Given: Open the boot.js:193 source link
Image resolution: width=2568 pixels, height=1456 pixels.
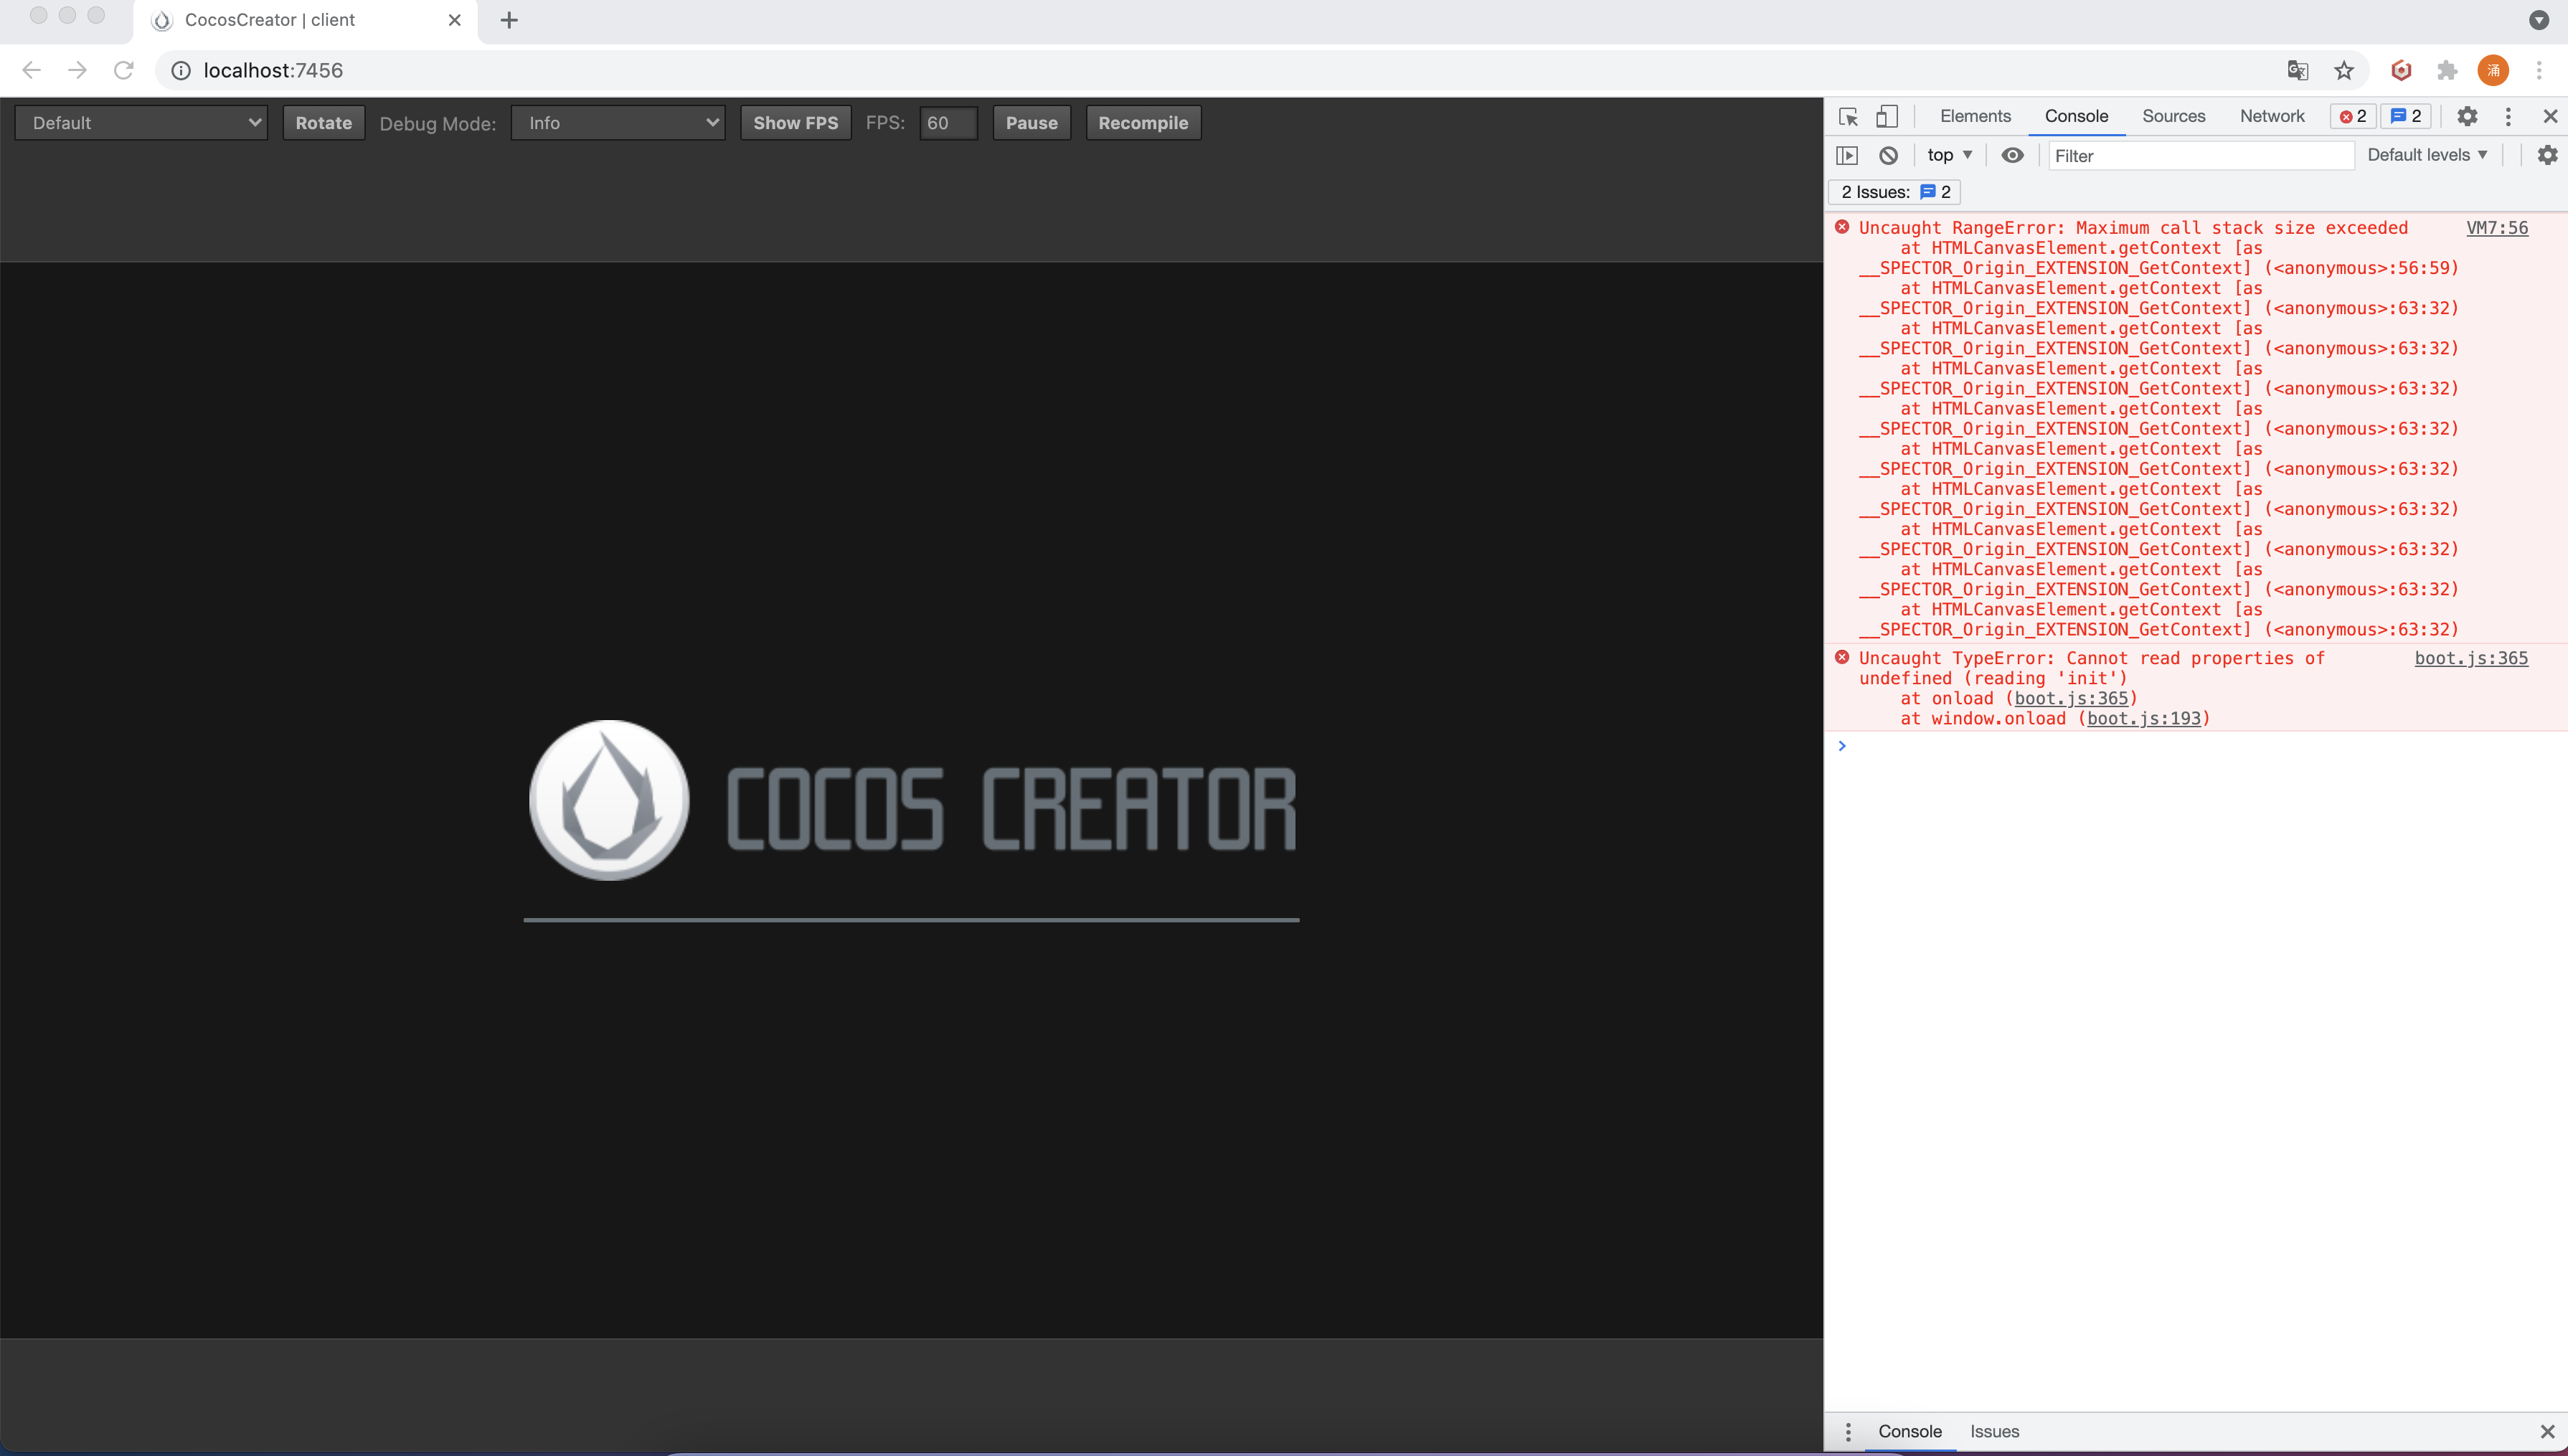Looking at the screenshot, I should tap(2143, 718).
